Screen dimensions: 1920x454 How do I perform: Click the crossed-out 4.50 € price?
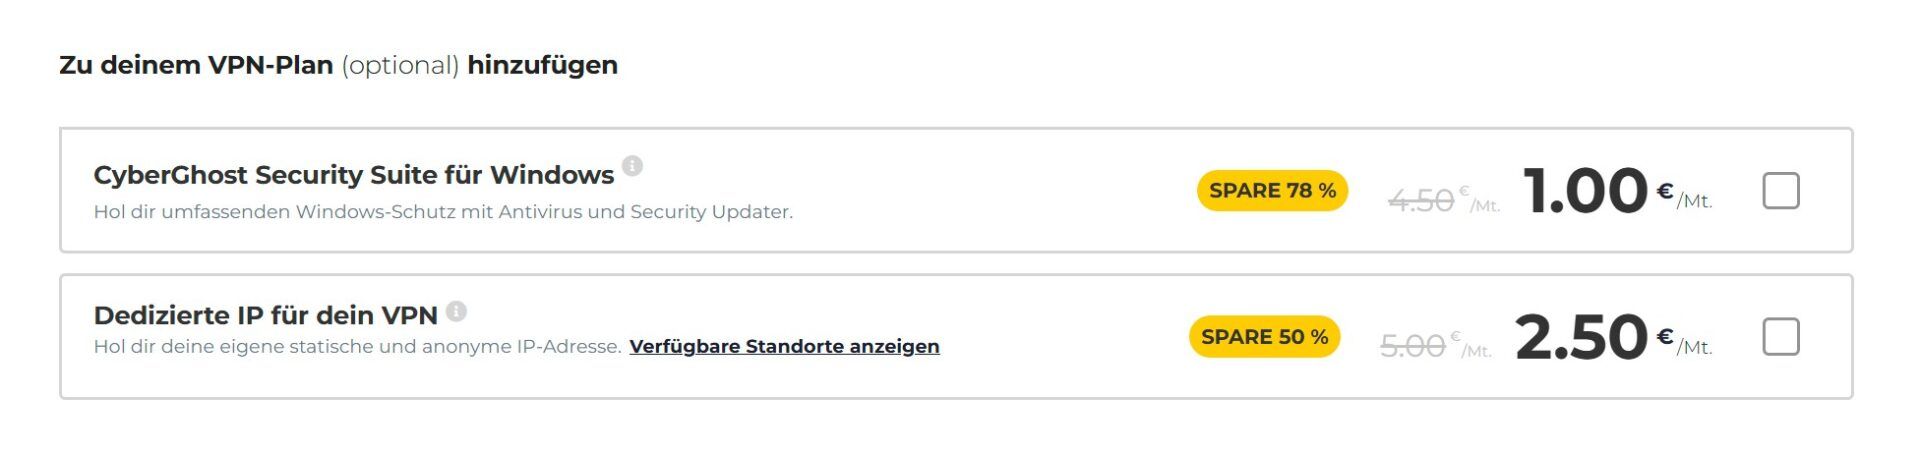tap(1444, 200)
